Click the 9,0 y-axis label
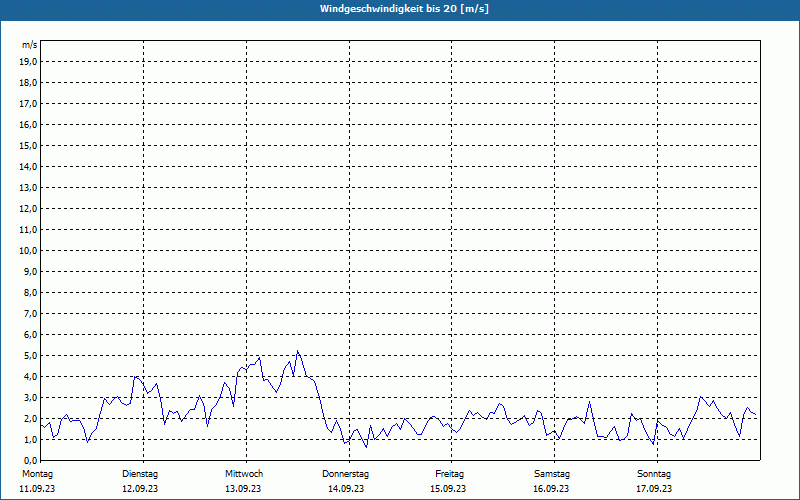This screenshot has width=800, height=500. click(x=30, y=271)
